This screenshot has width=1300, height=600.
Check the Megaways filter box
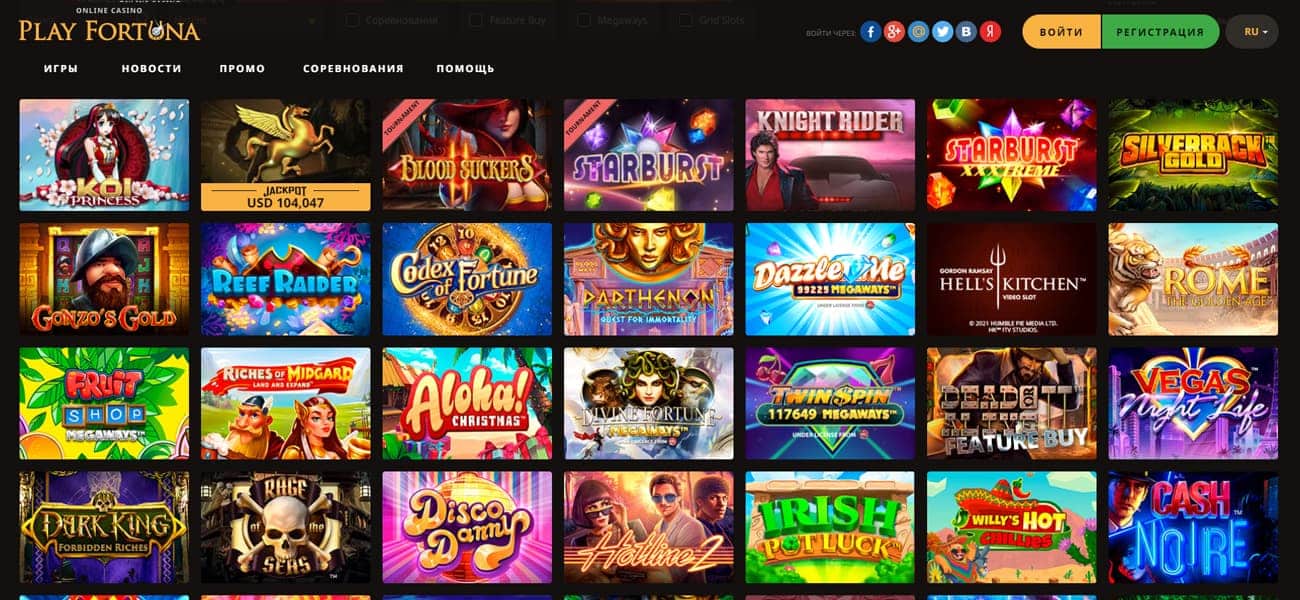click(x=582, y=19)
